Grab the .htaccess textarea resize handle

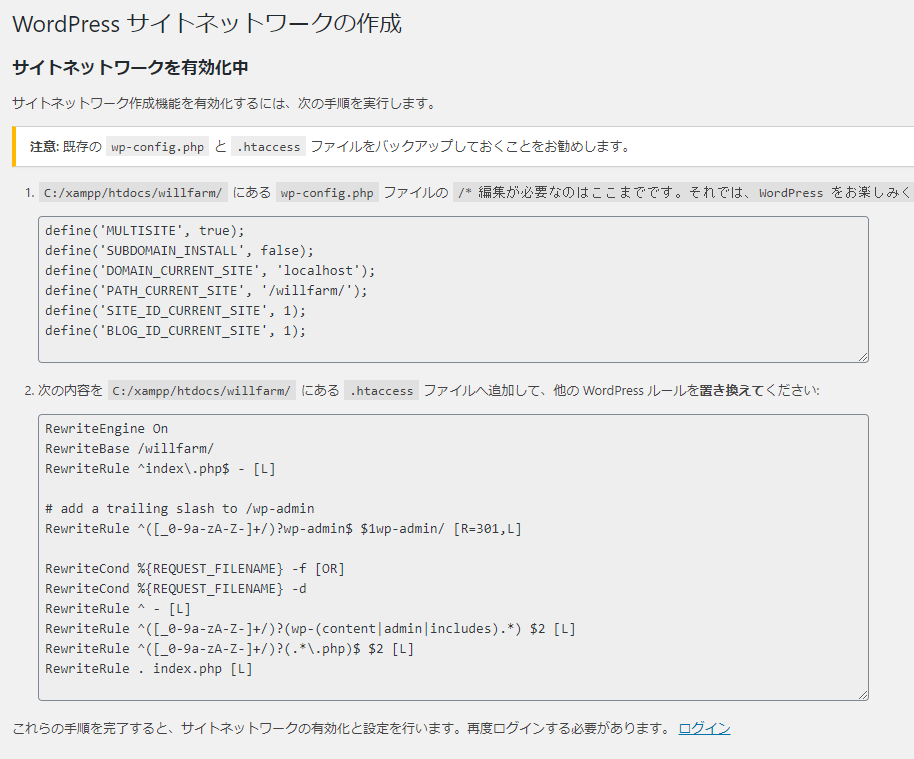tap(863, 694)
